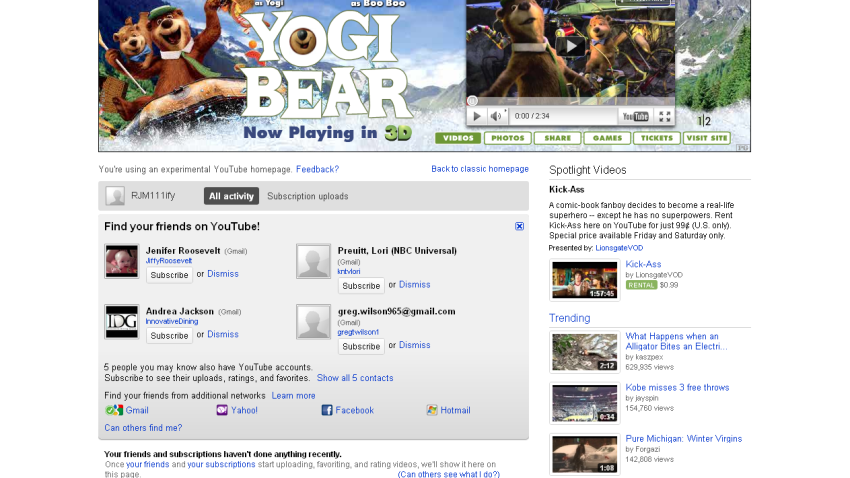Find friends via the Hotmail link
The width and height of the screenshot is (850, 478).
[455, 410]
